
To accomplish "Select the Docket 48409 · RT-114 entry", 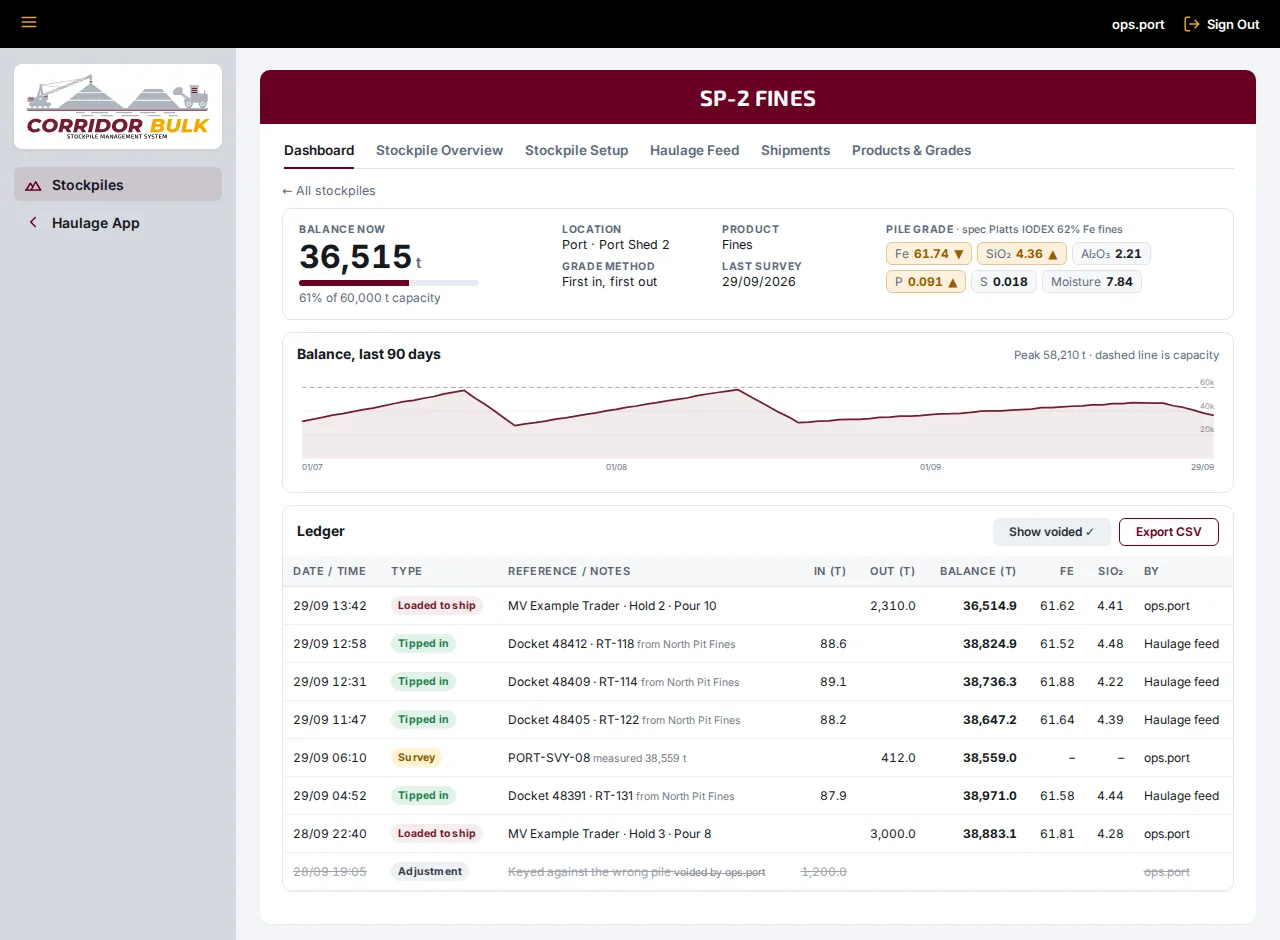I will click(573, 682).
